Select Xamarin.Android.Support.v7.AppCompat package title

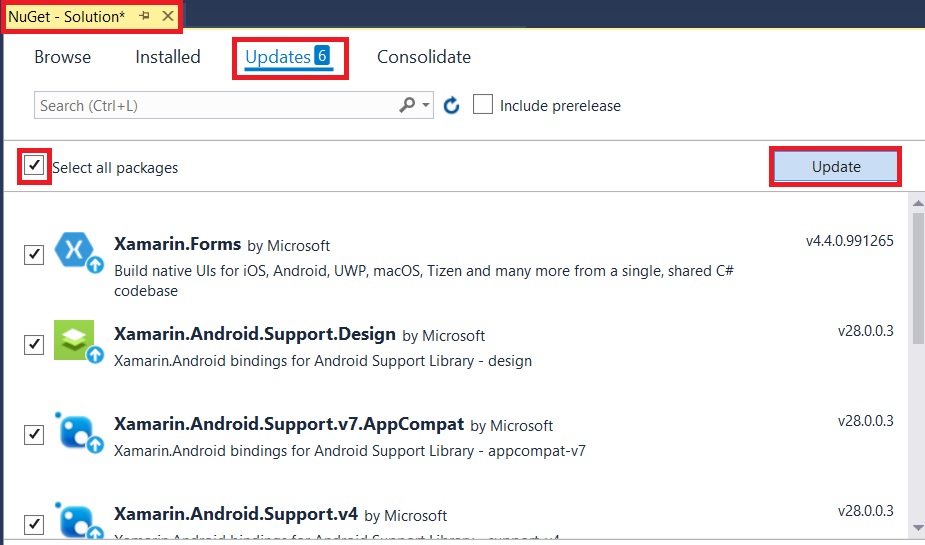289,424
